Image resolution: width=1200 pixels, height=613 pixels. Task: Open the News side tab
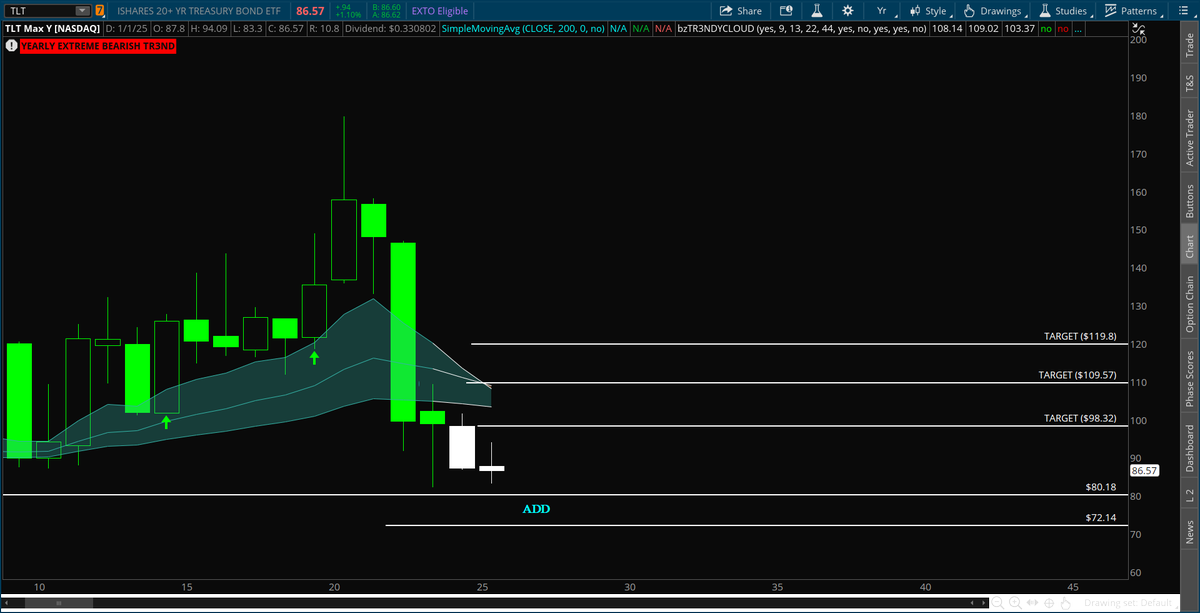[1189, 530]
